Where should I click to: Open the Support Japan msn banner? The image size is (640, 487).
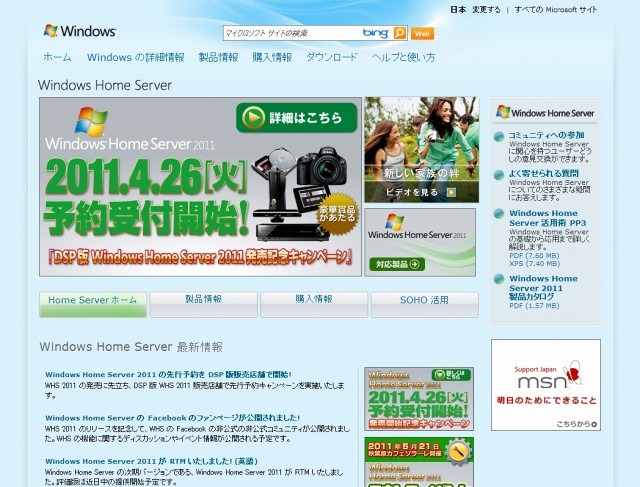pos(546,385)
